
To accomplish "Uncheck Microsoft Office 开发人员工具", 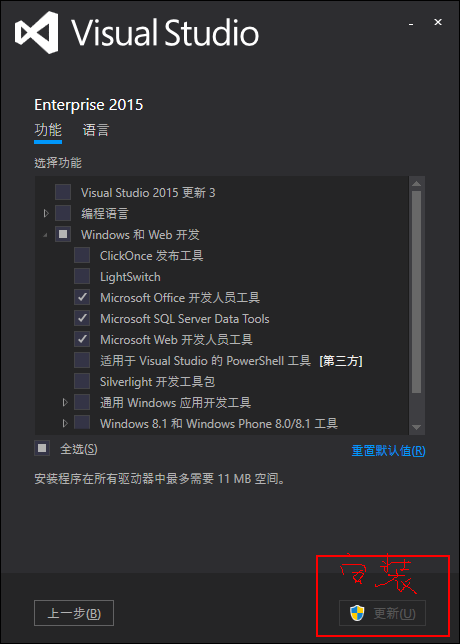I will pyautogui.click(x=82, y=297).
